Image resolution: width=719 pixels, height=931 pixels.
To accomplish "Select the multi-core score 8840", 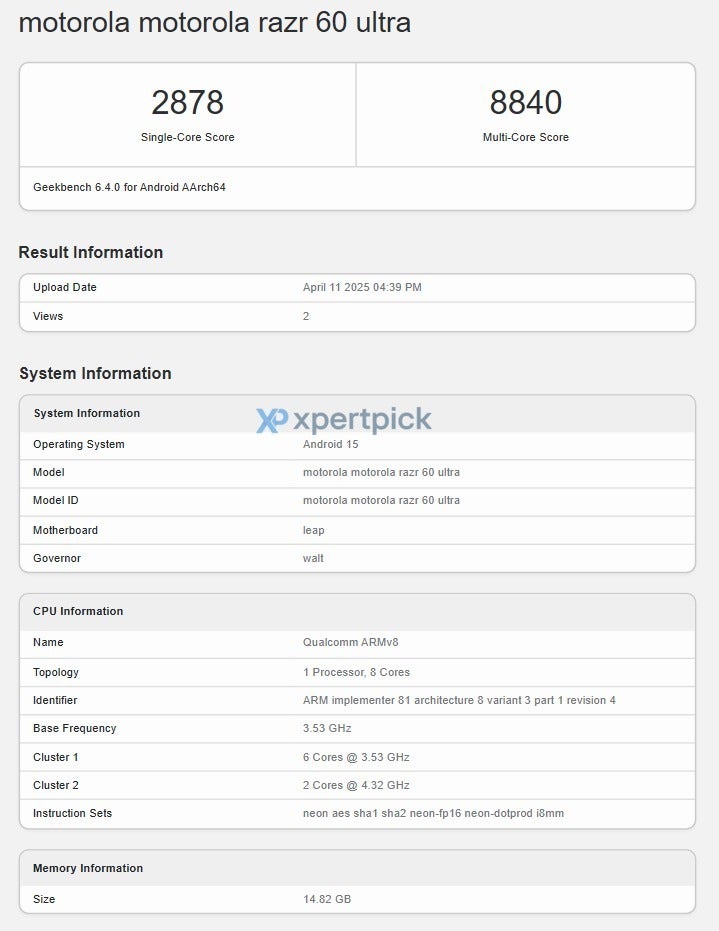I will coord(525,102).
